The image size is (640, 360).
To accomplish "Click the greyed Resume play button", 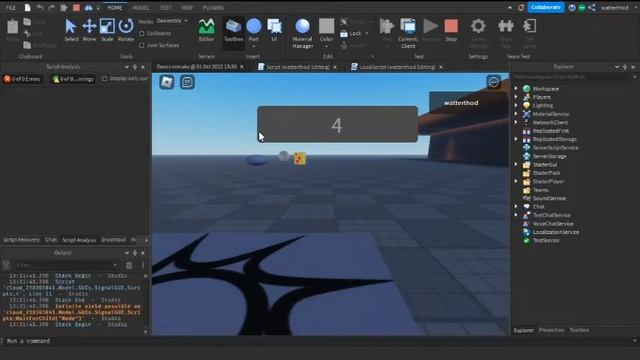I will pyautogui.click(x=430, y=30).
